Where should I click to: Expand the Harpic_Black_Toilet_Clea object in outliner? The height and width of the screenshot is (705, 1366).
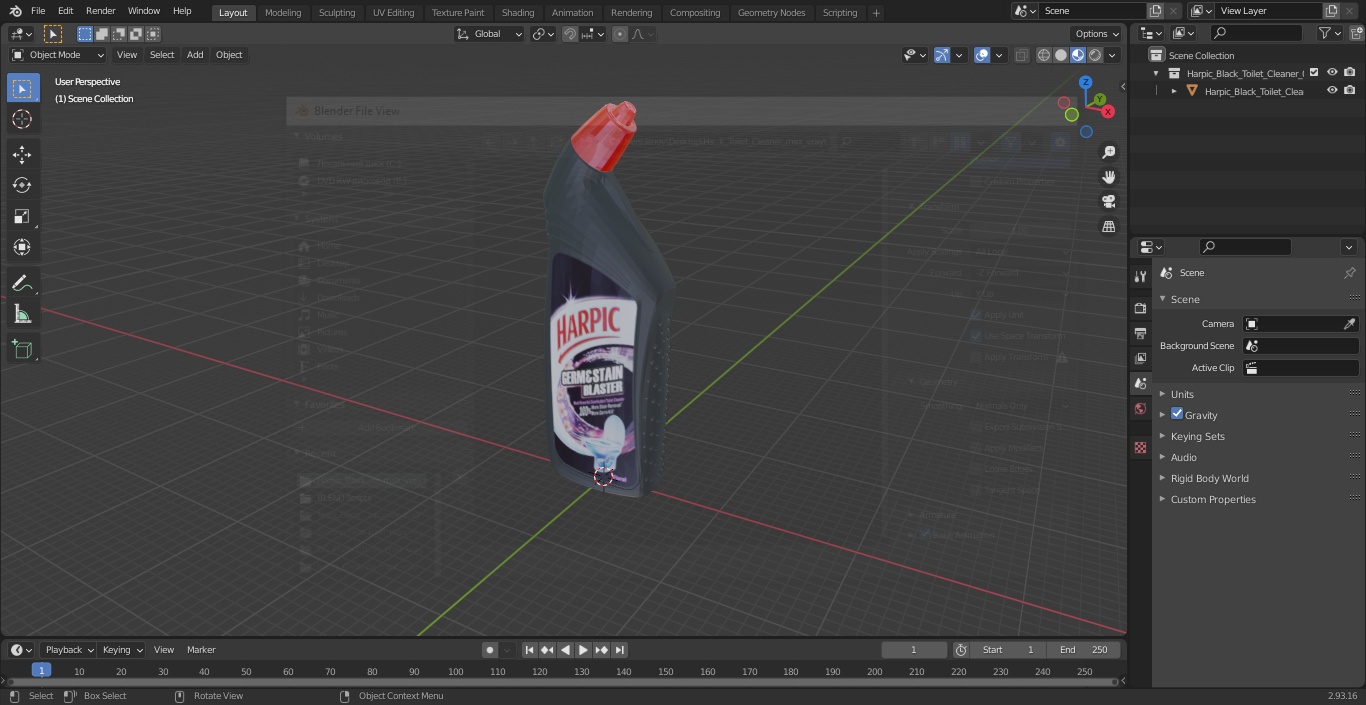(x=1174, y=91)
